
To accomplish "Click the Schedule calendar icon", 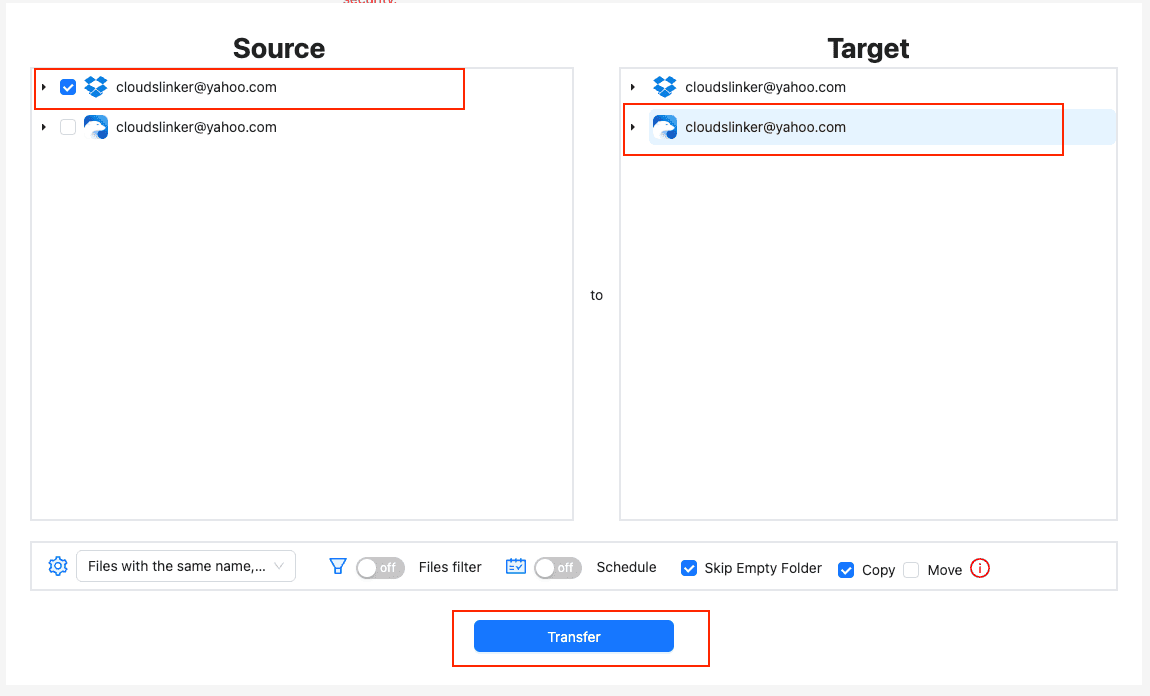I will [516, 567].
